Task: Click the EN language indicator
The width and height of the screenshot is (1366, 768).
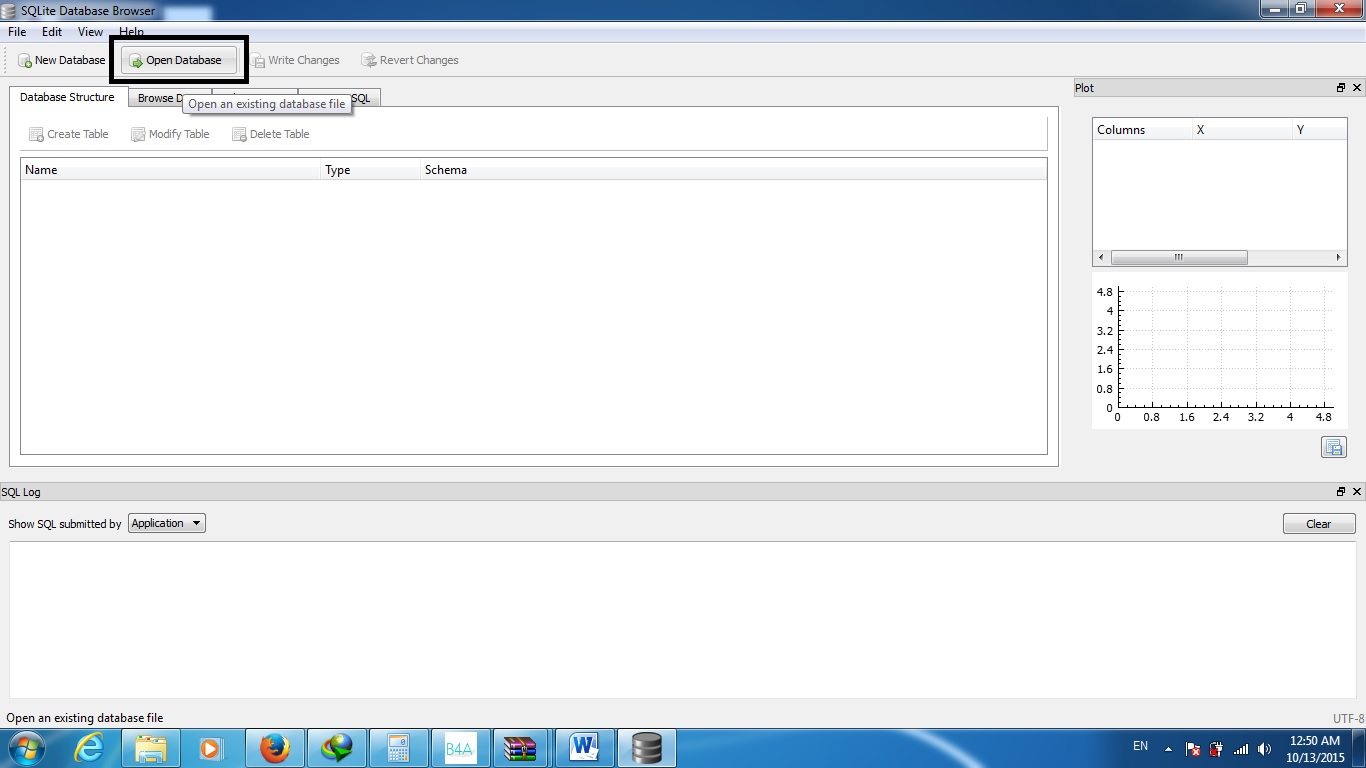Action: click(x=1141, y=746)
